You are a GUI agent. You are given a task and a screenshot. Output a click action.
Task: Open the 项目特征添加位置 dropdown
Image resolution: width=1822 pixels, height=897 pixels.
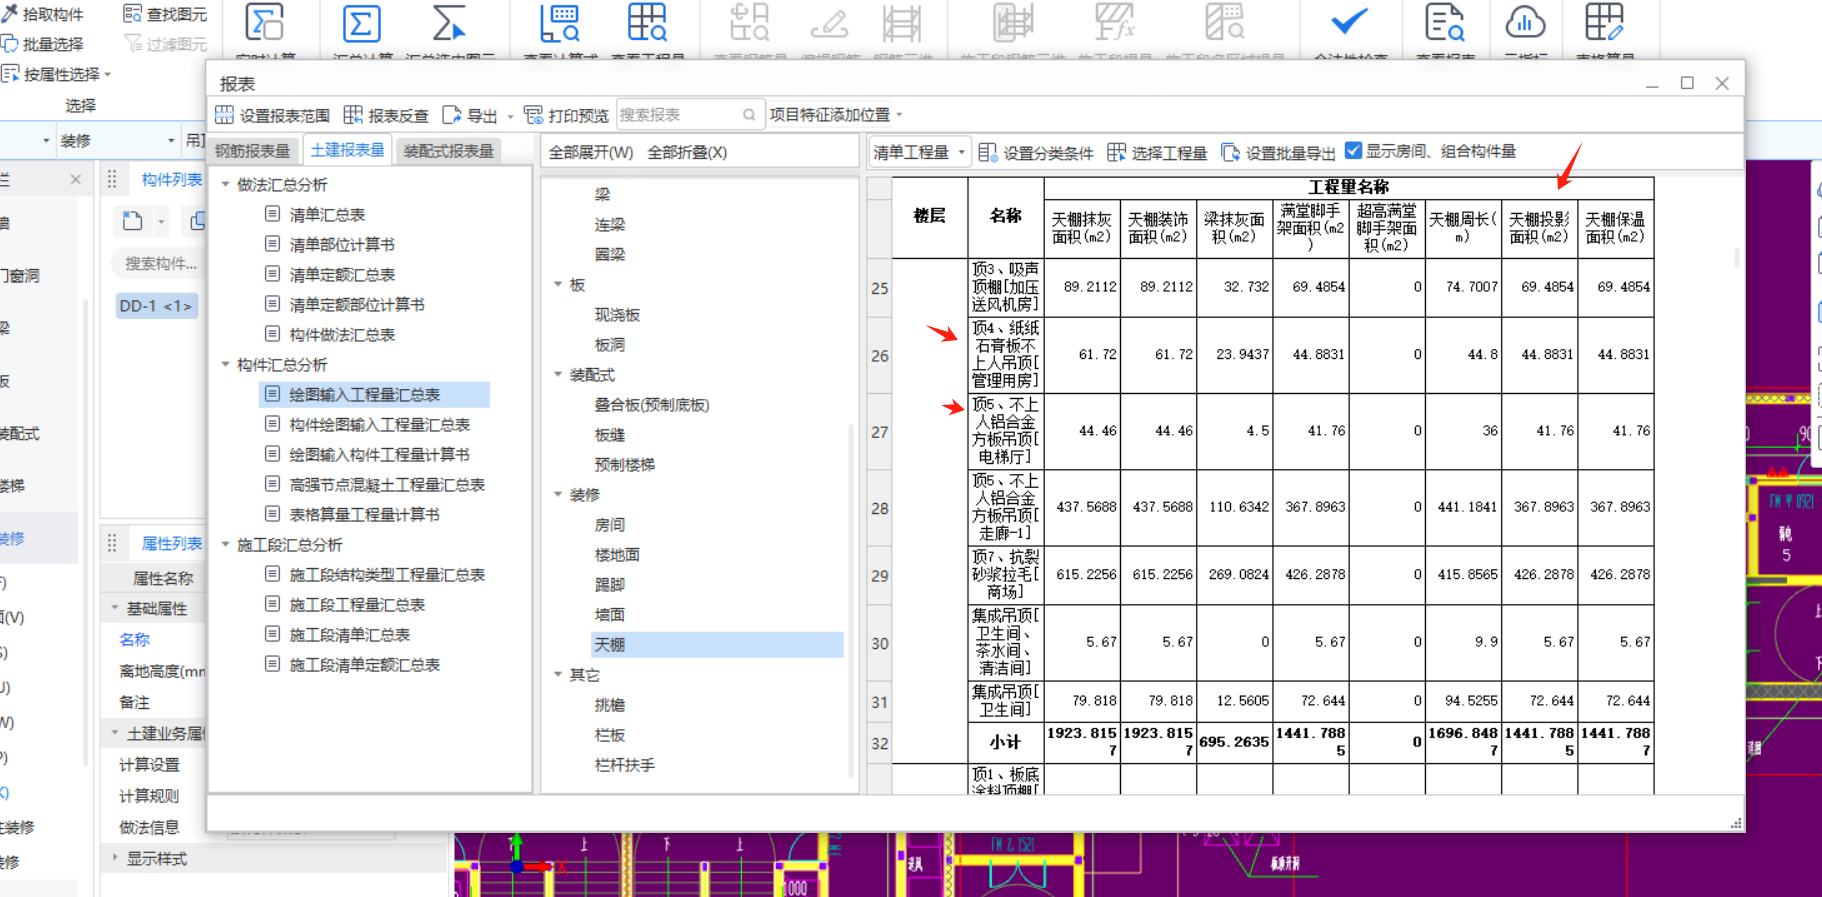[x=836, y=115]
